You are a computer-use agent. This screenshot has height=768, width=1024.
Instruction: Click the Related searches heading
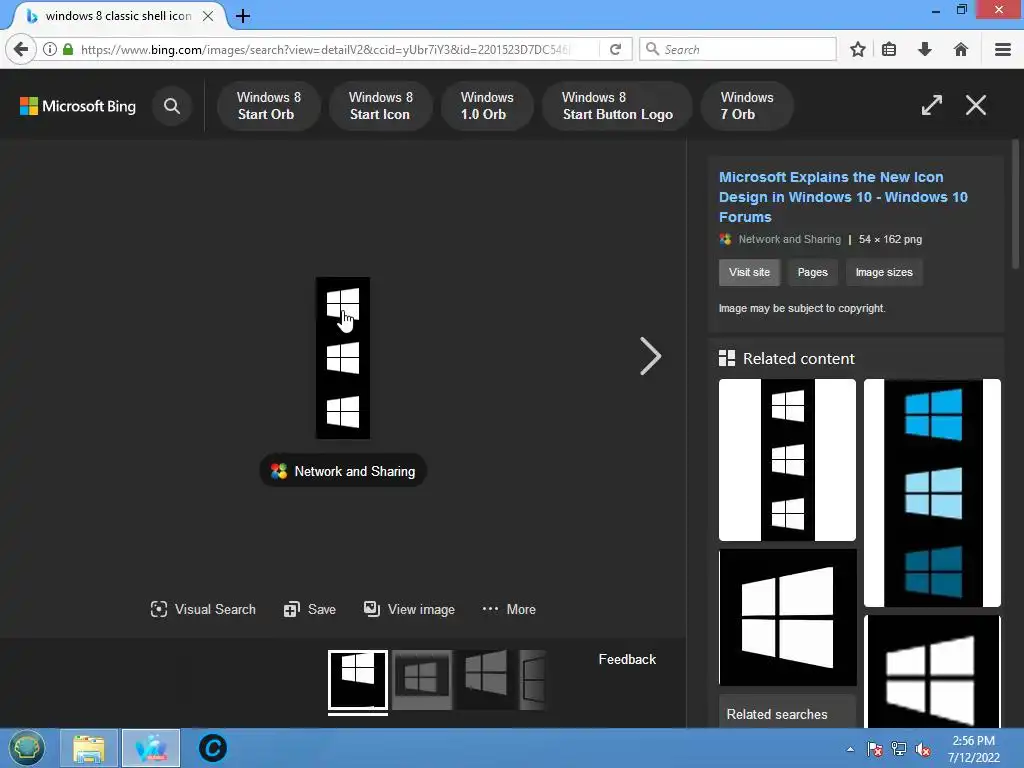pyautogui.click(x=776, y=714)
